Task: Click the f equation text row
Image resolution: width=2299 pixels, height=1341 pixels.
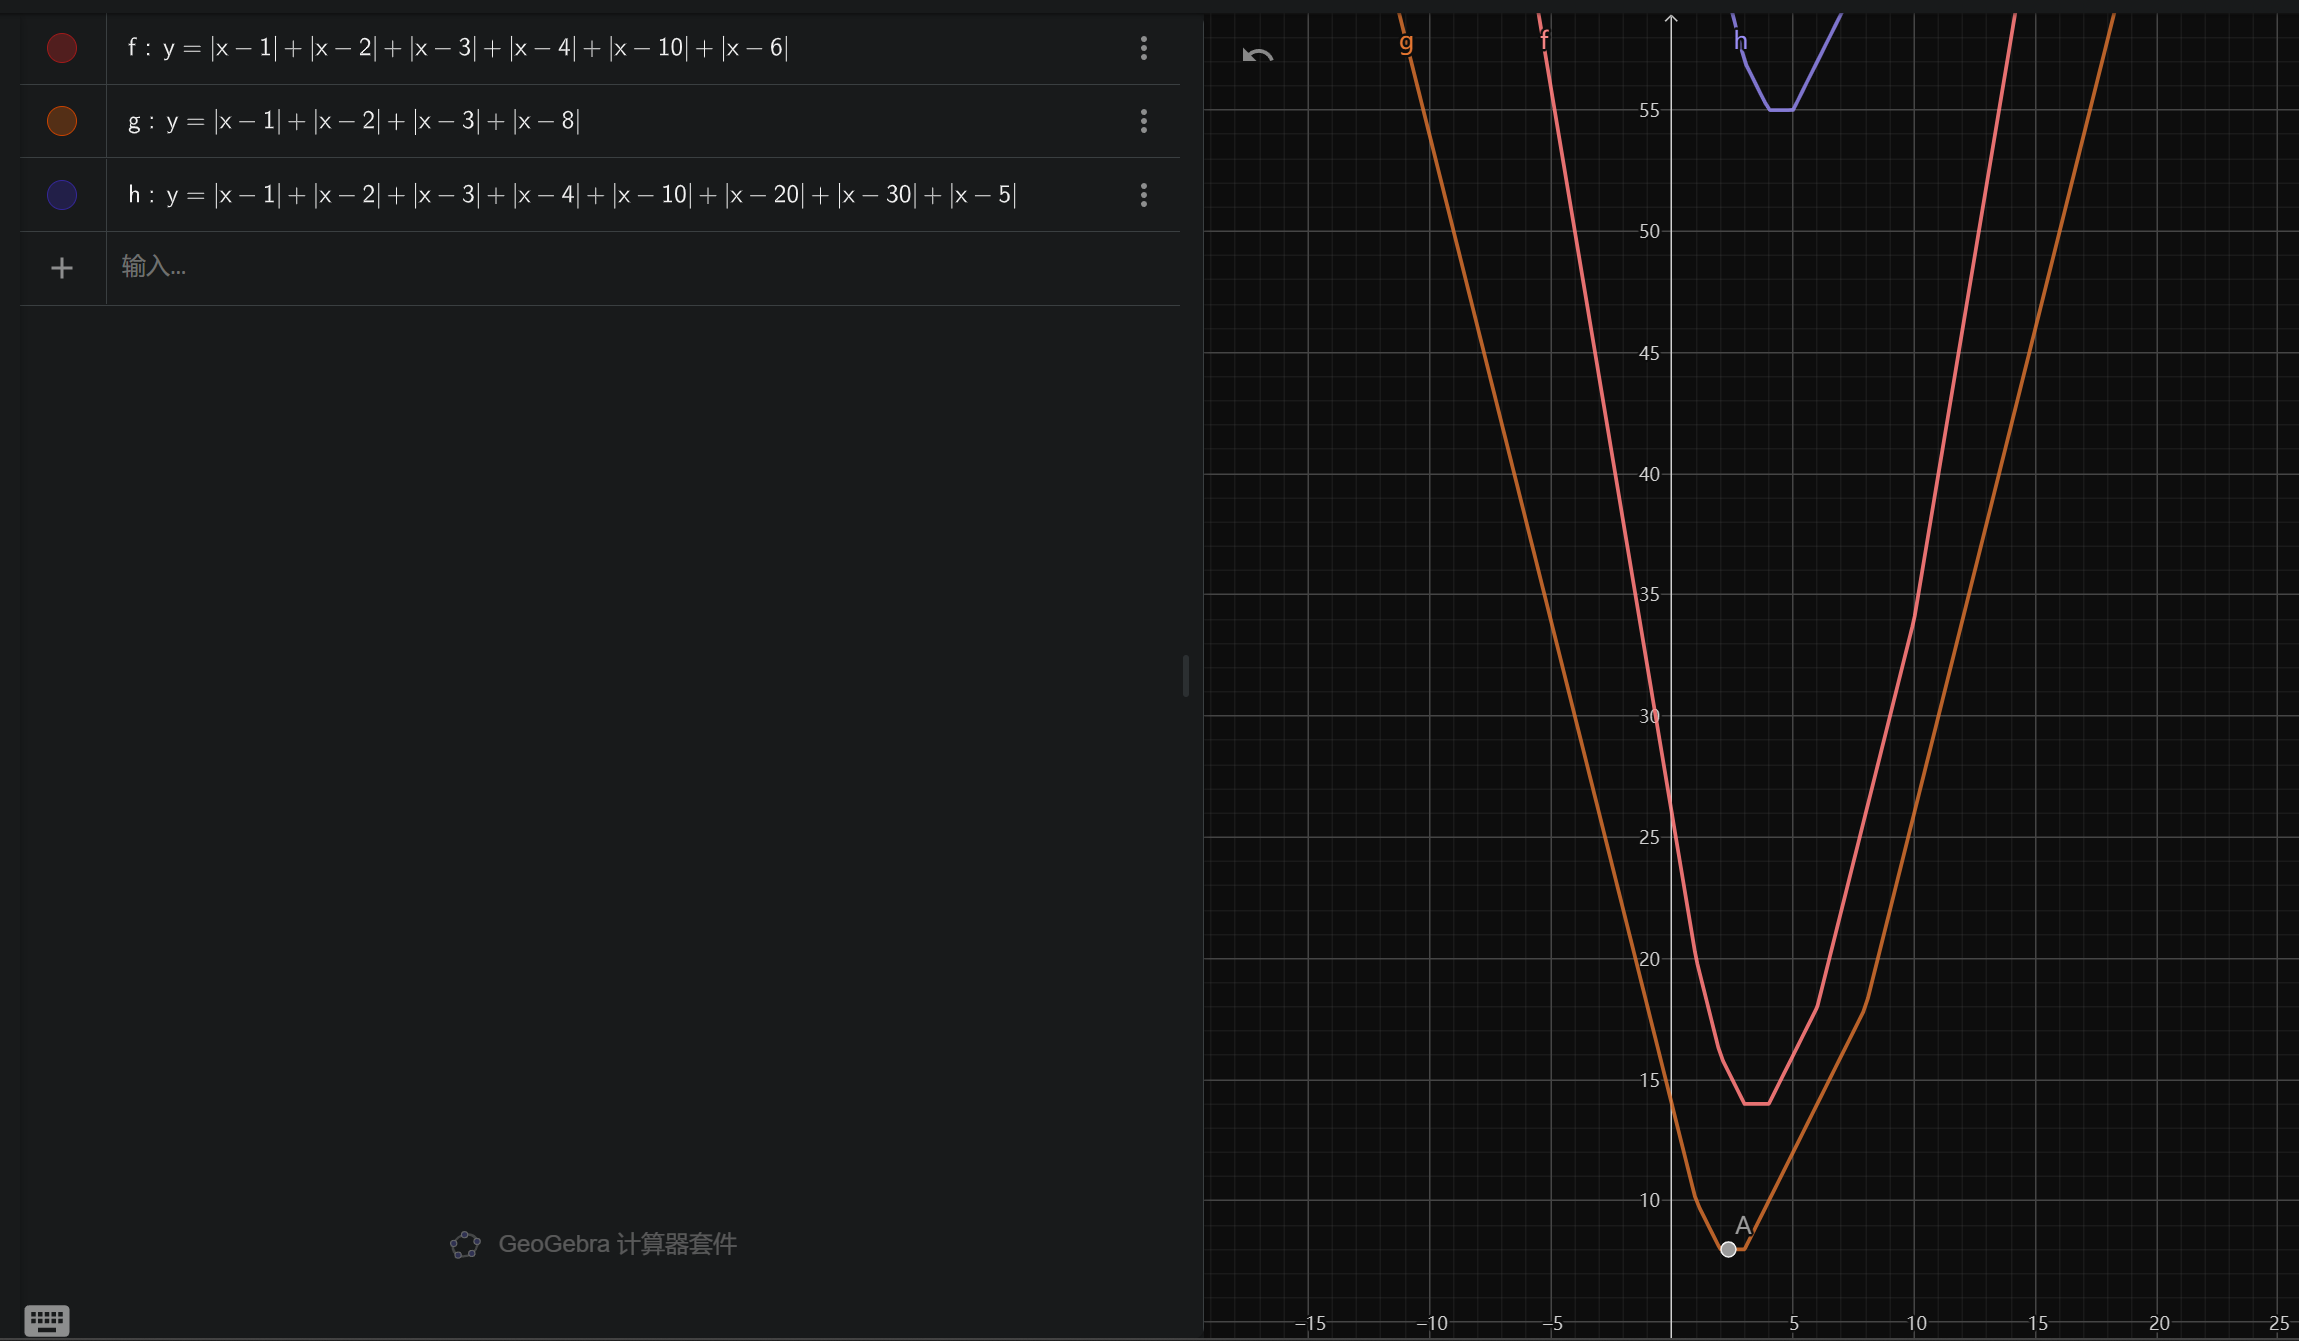Action: coord(458,48)
